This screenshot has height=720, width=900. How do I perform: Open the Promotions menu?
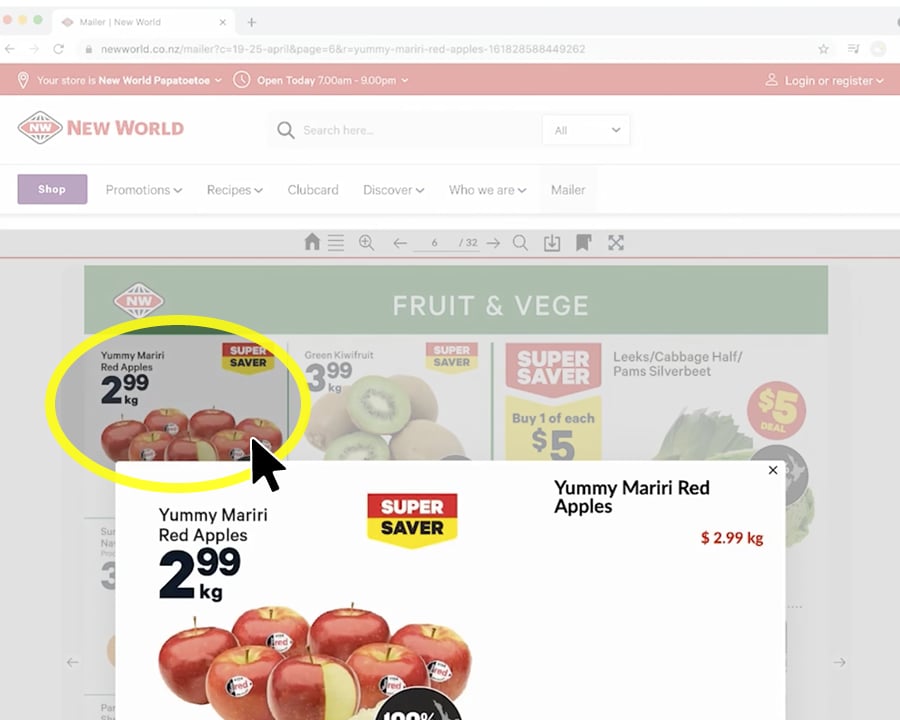[143, 190]
